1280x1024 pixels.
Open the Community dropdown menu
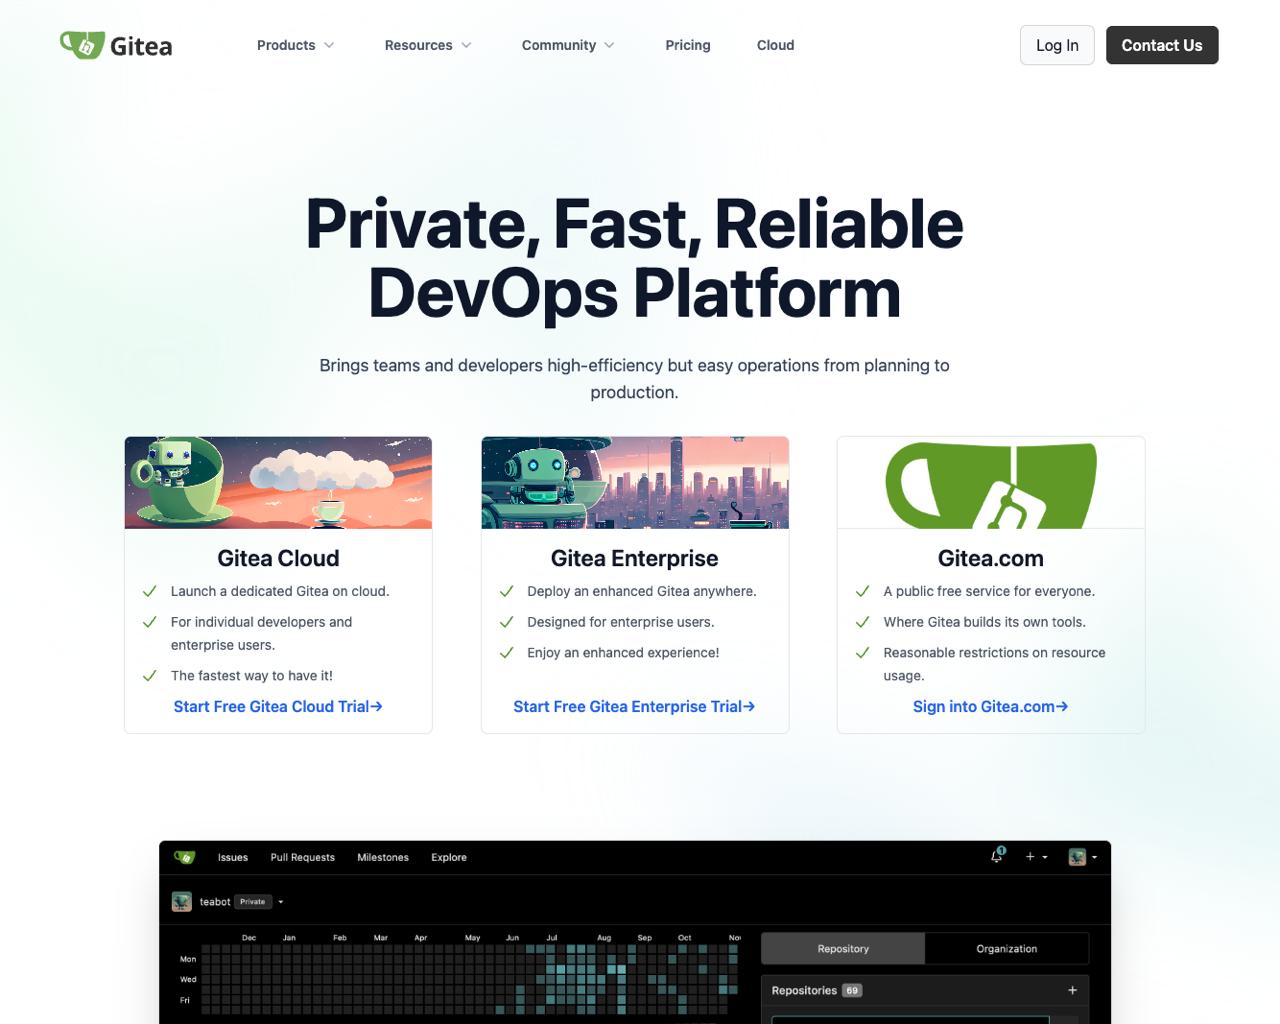point(568,45)
